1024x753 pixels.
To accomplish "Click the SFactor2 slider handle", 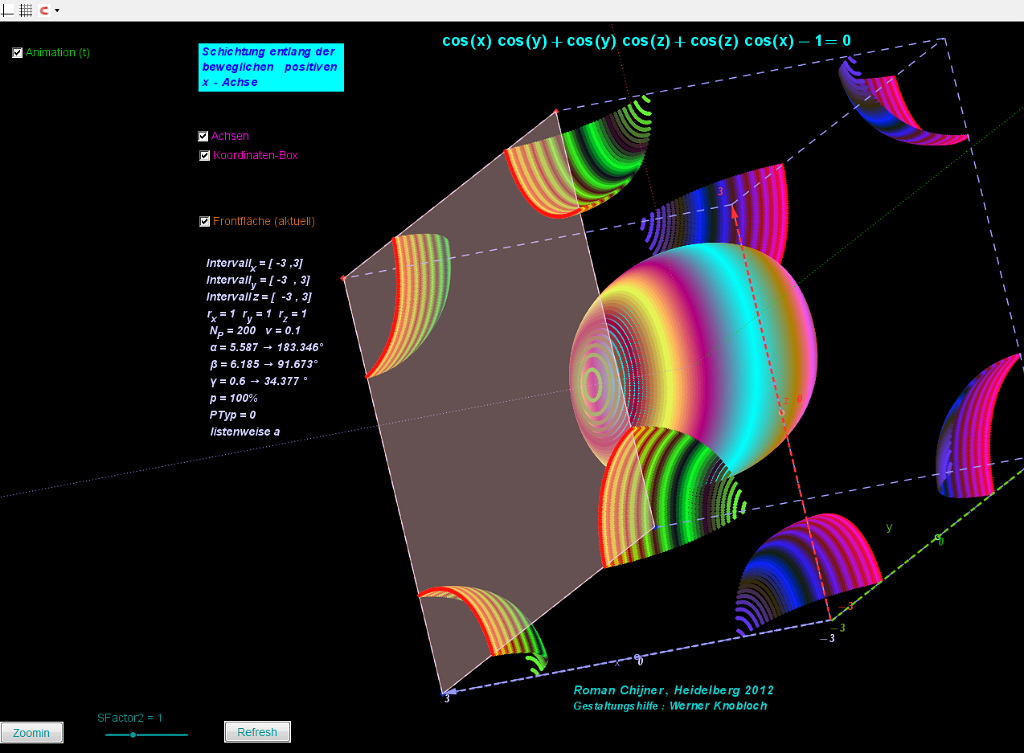I will pos(133,735).
